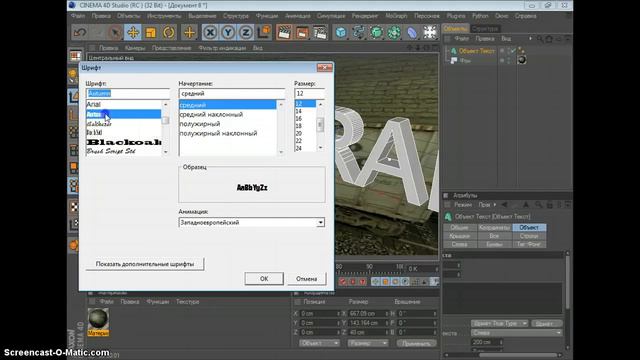Choose полужирный style in the dialog

tap(200, 124)
